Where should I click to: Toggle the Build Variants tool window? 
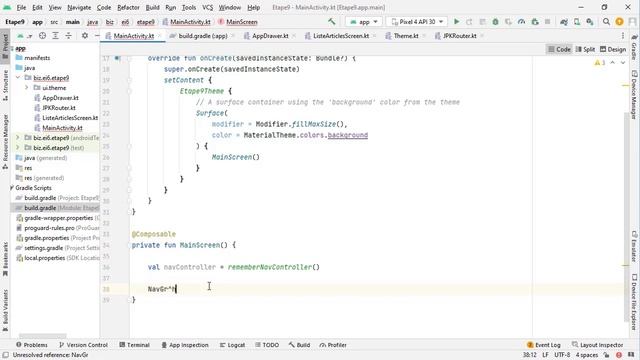5,310
